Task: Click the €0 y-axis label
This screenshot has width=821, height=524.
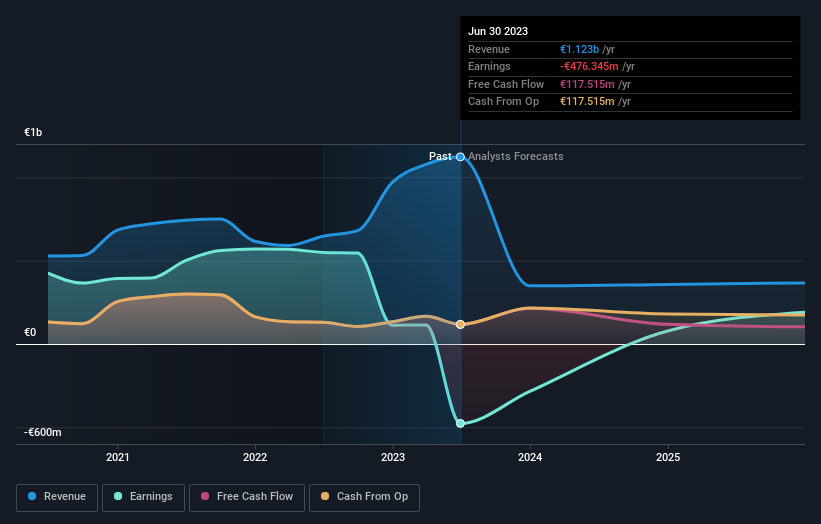Action: [30, 332]
